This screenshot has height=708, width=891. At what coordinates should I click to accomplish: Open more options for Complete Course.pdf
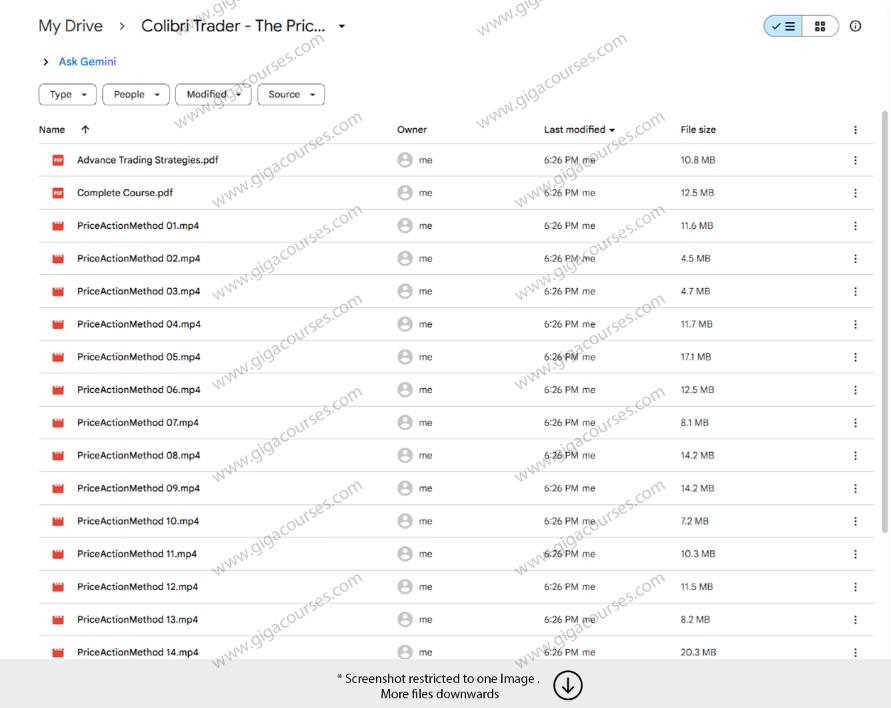click(855, 192)
